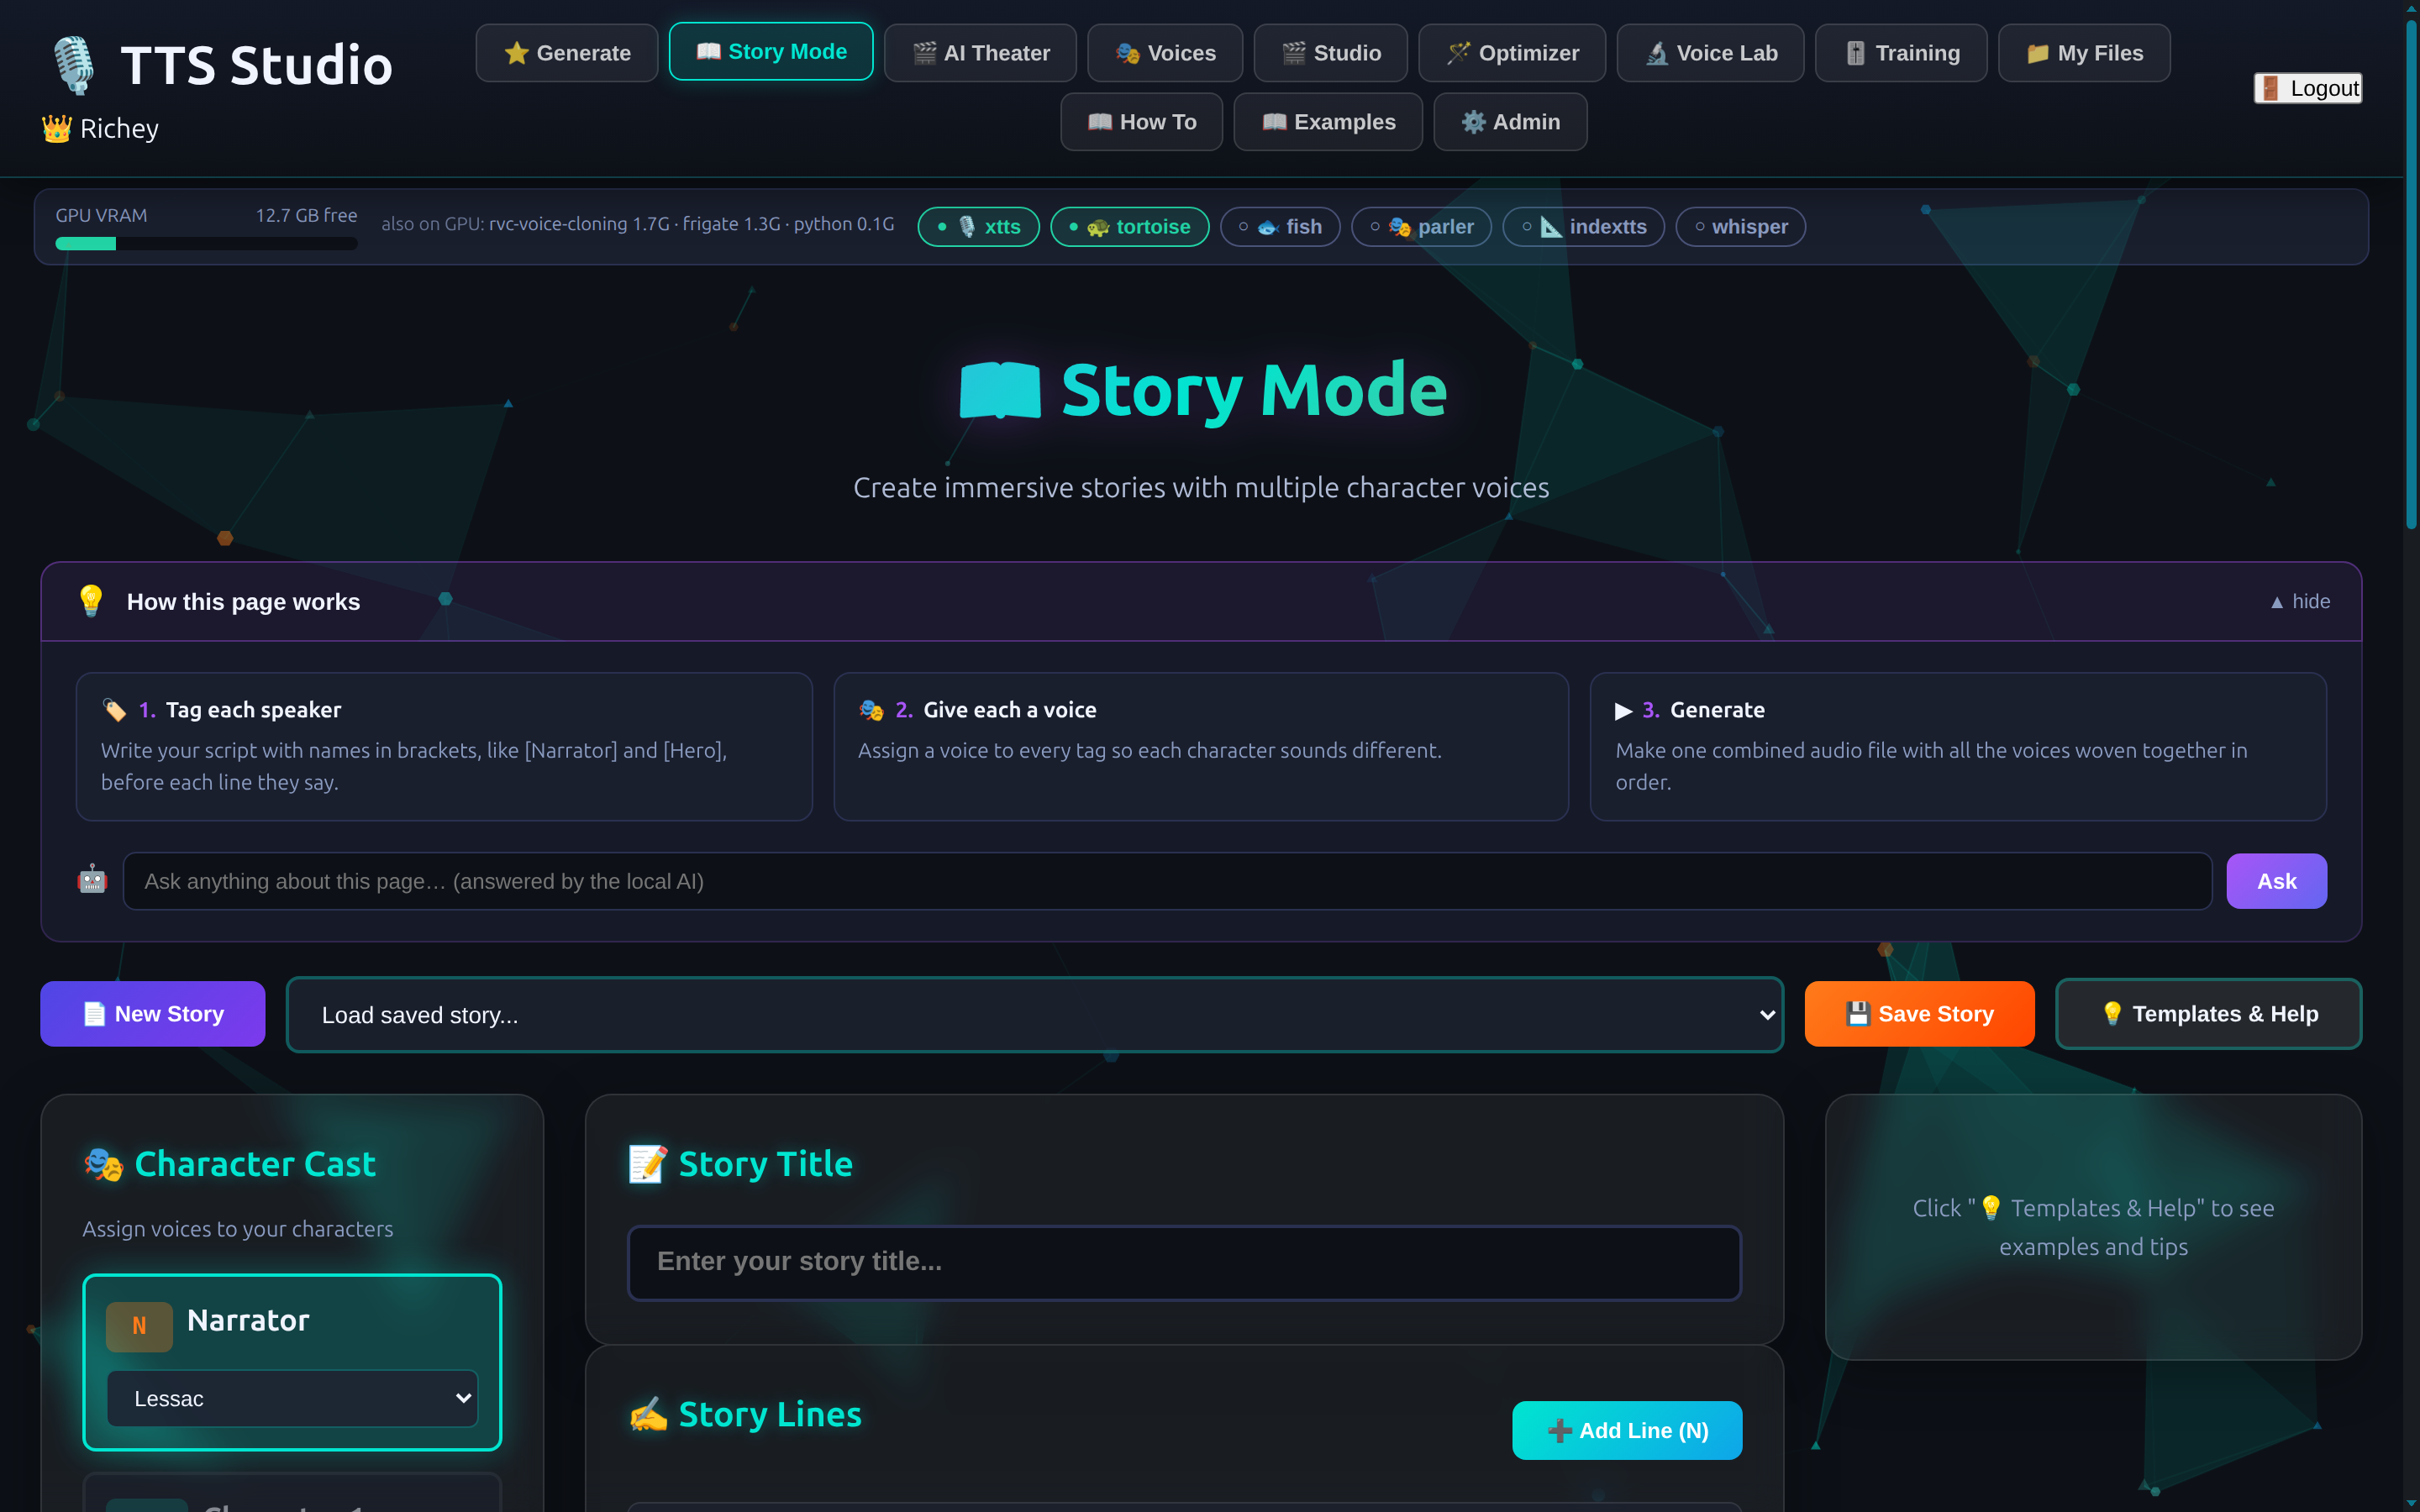
Task: Focus the Enter your story title field
Action: 1184,1262
